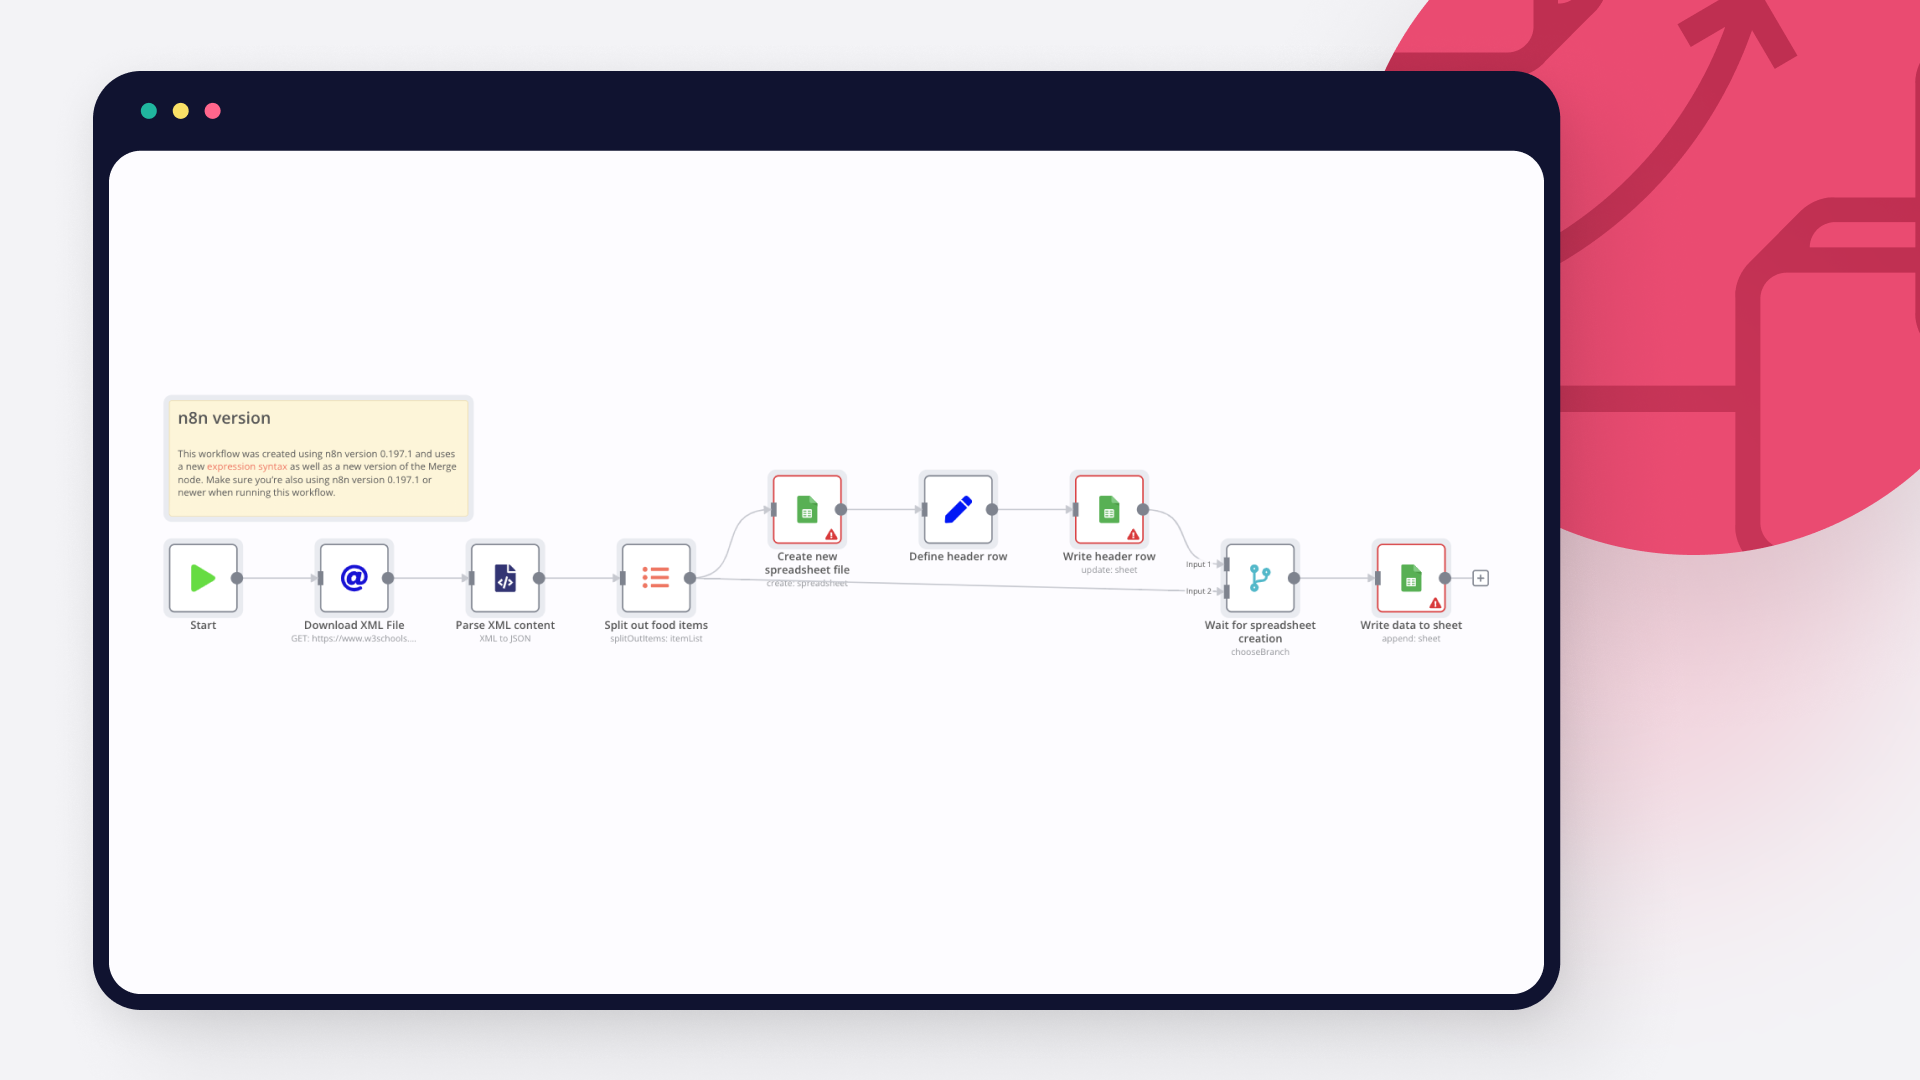Click the Write header row Google Sheets icon

(x=1108, y=509)
